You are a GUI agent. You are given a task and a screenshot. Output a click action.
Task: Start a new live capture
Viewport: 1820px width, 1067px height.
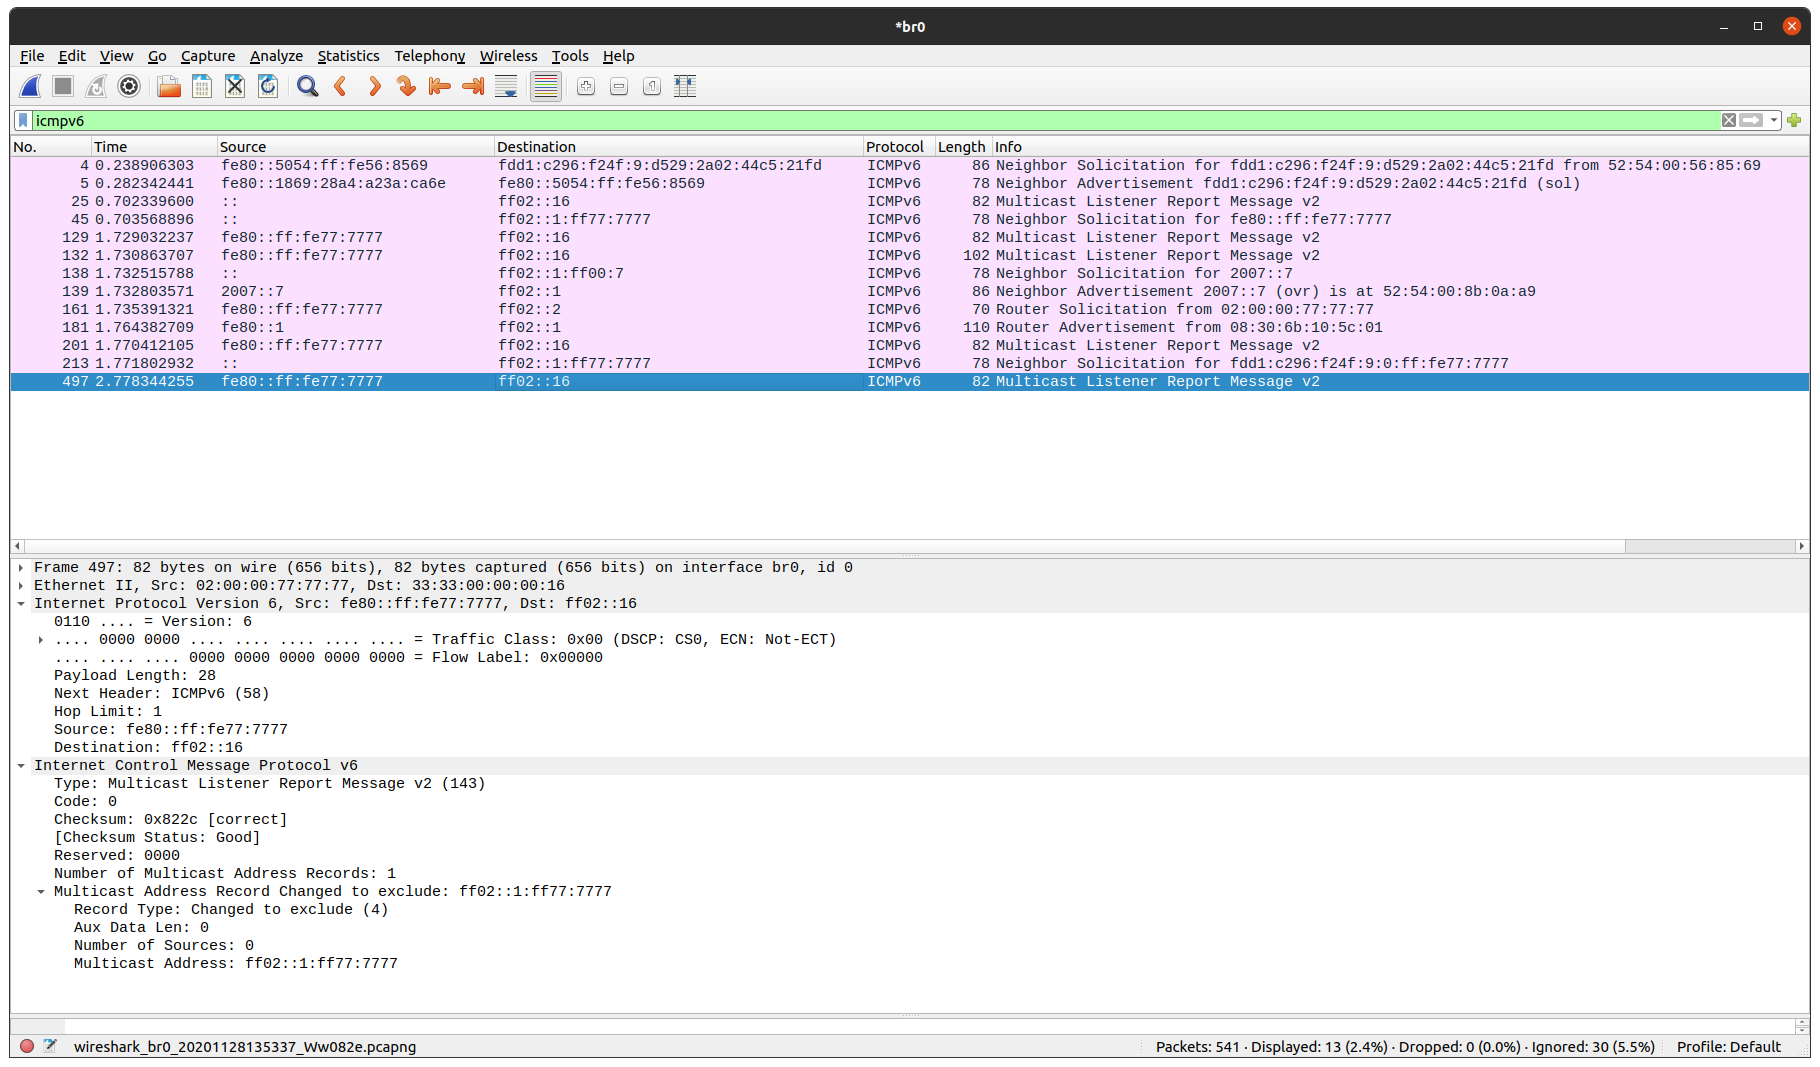coord(30,86)
